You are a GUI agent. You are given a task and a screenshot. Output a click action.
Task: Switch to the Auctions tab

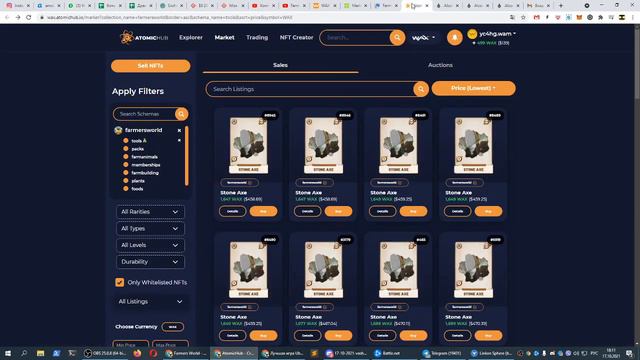click(x=440, y=65)
